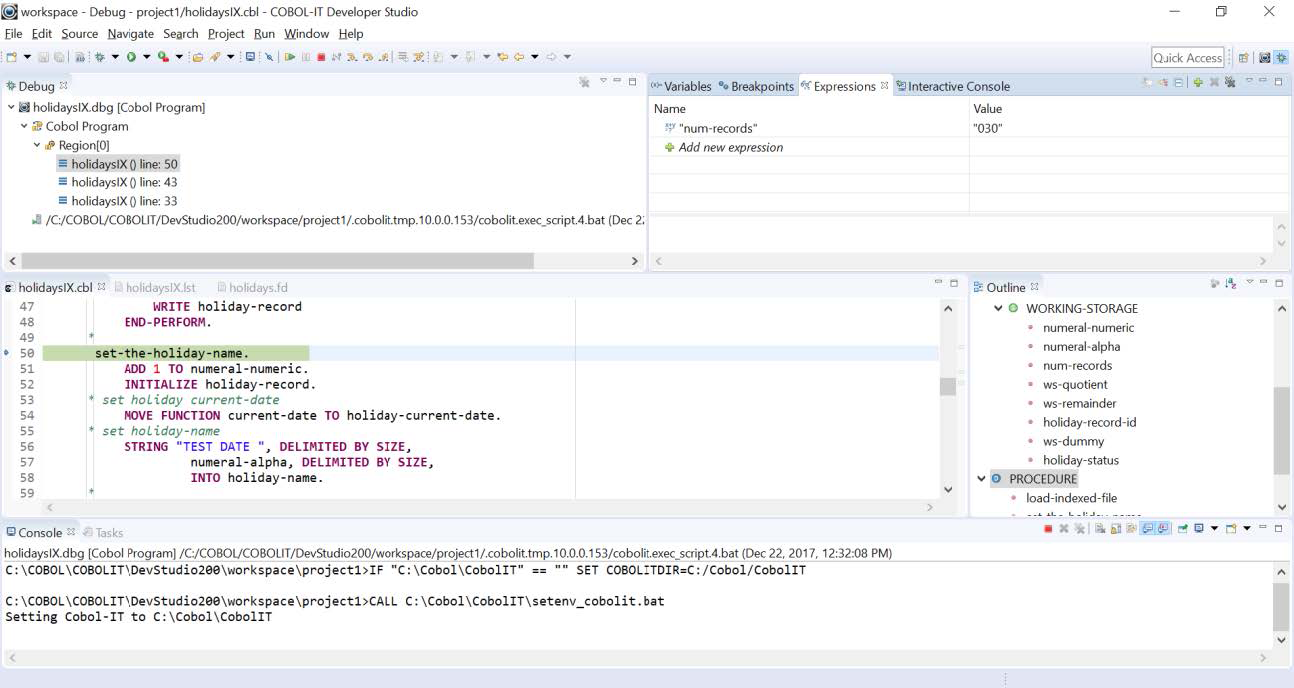Pin the console using Pin Console icon
1294x688 pixels.
click(1181, 529)
